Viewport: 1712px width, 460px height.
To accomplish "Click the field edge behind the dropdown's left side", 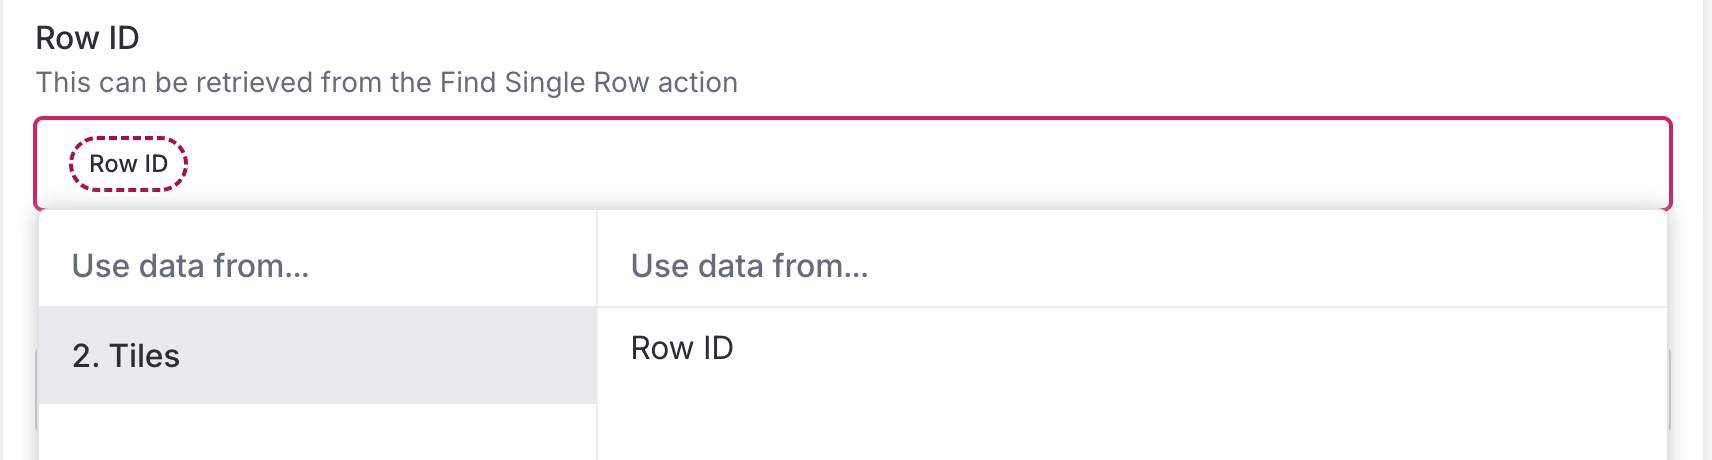I will [x=36, y=388].
